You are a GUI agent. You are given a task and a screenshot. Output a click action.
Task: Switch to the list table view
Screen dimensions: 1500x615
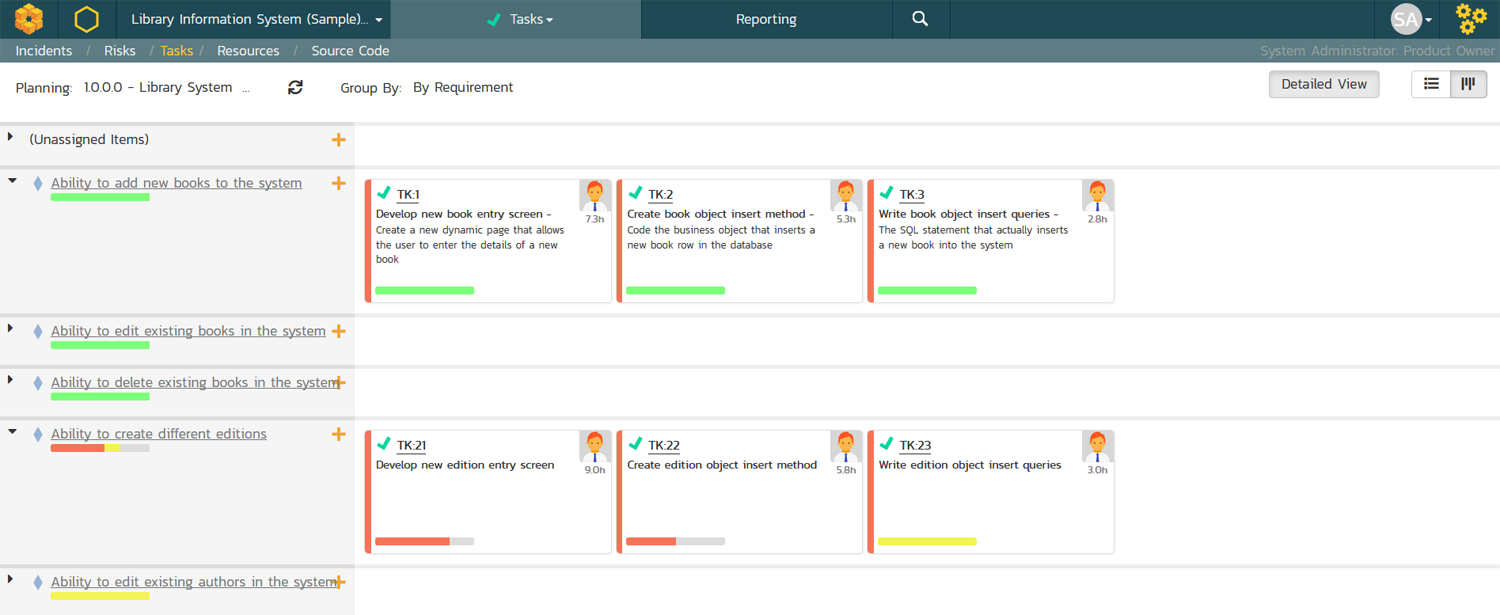1431,85
